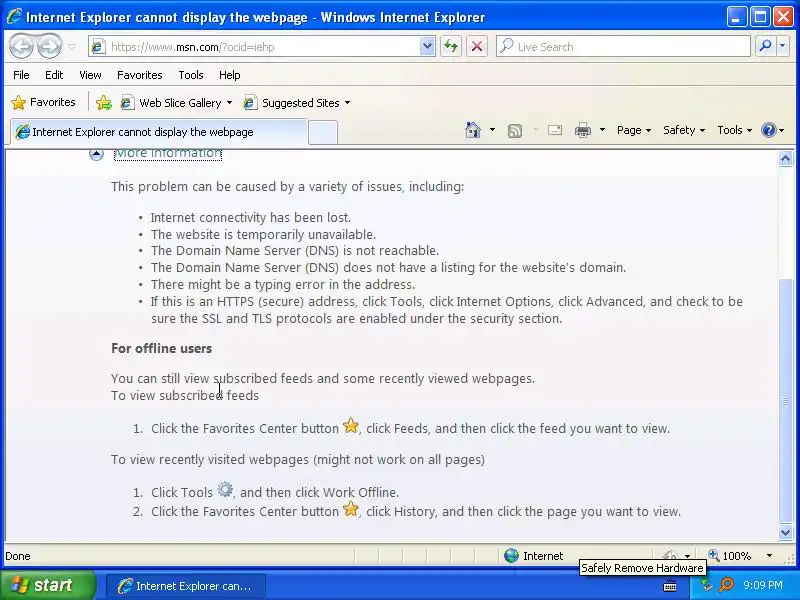Open the Safety command bar menu
This screenshot has width=800, height=600.
point(684,130)
